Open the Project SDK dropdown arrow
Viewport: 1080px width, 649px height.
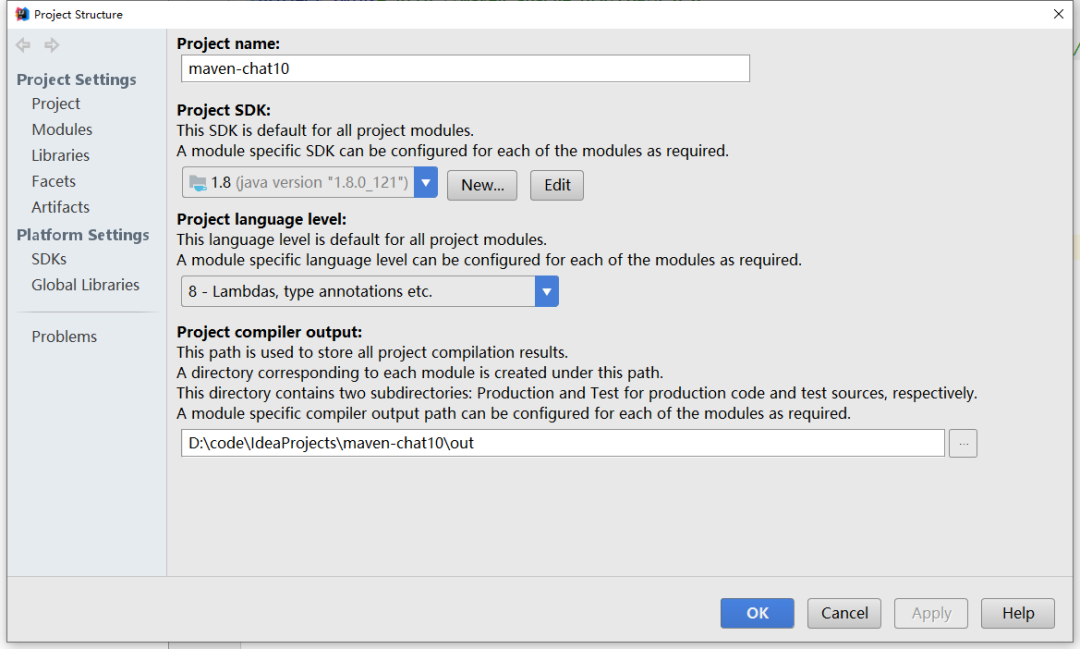tap(426, 183)
